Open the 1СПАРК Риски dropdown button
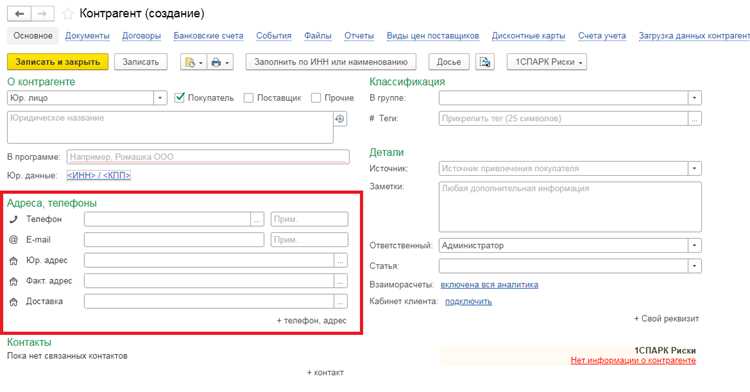Image resolution: width=750 pixels, height=392 pixels. pyautogui.click(x=547, y=62)
